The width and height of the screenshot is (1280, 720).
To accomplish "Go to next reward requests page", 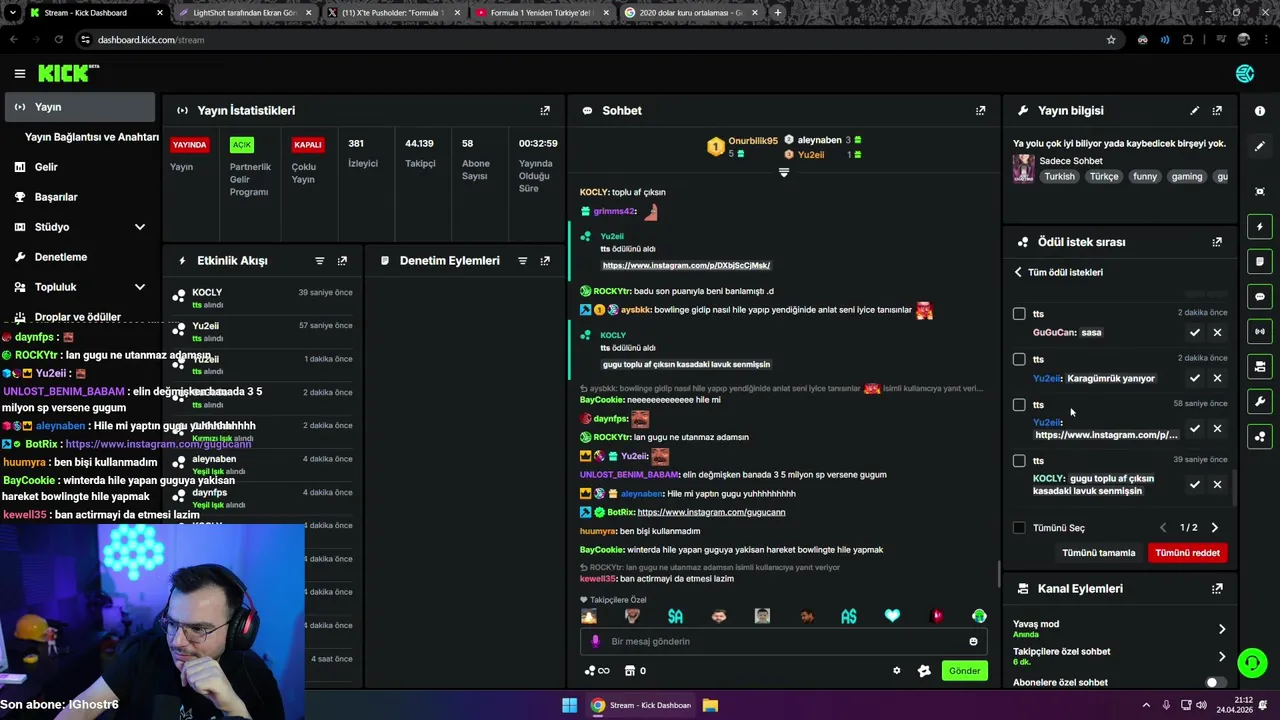I will (1215, 528).
